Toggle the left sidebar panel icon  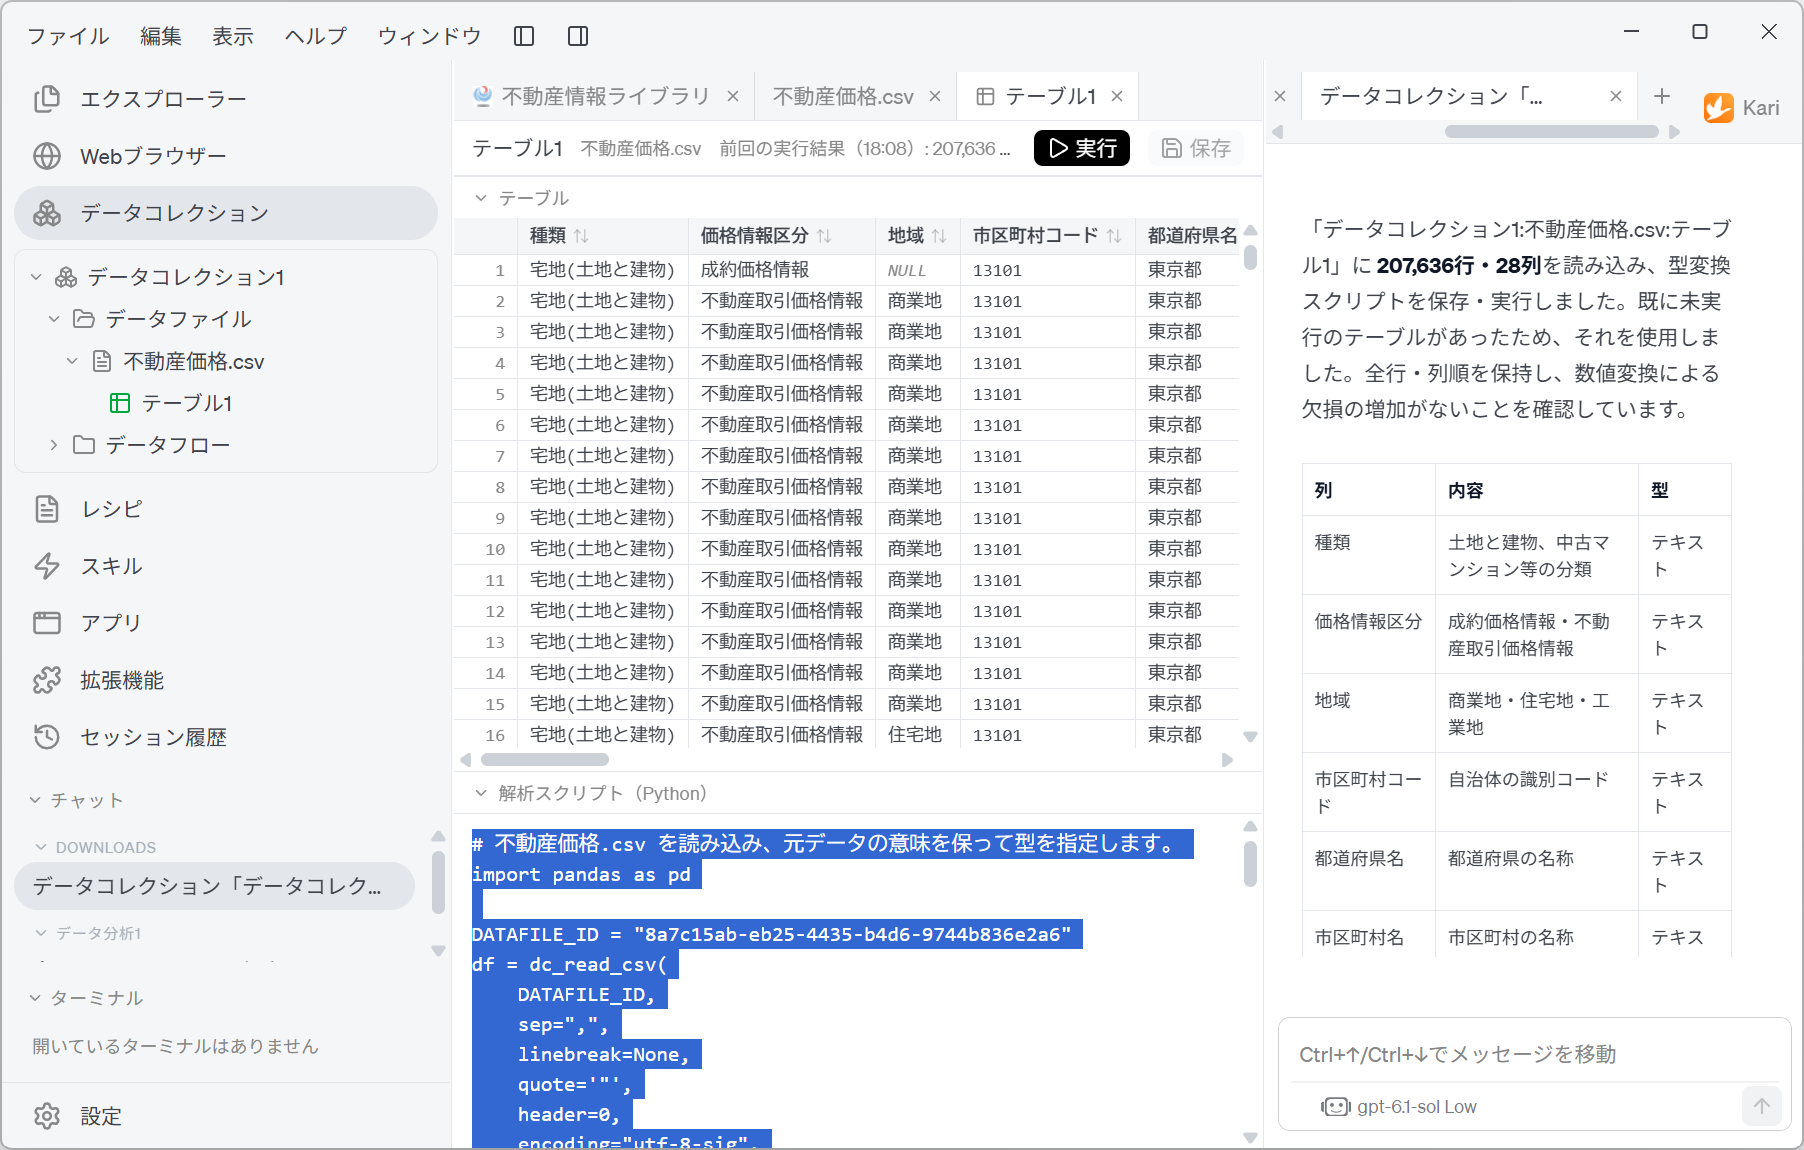(x=524, y=36)
